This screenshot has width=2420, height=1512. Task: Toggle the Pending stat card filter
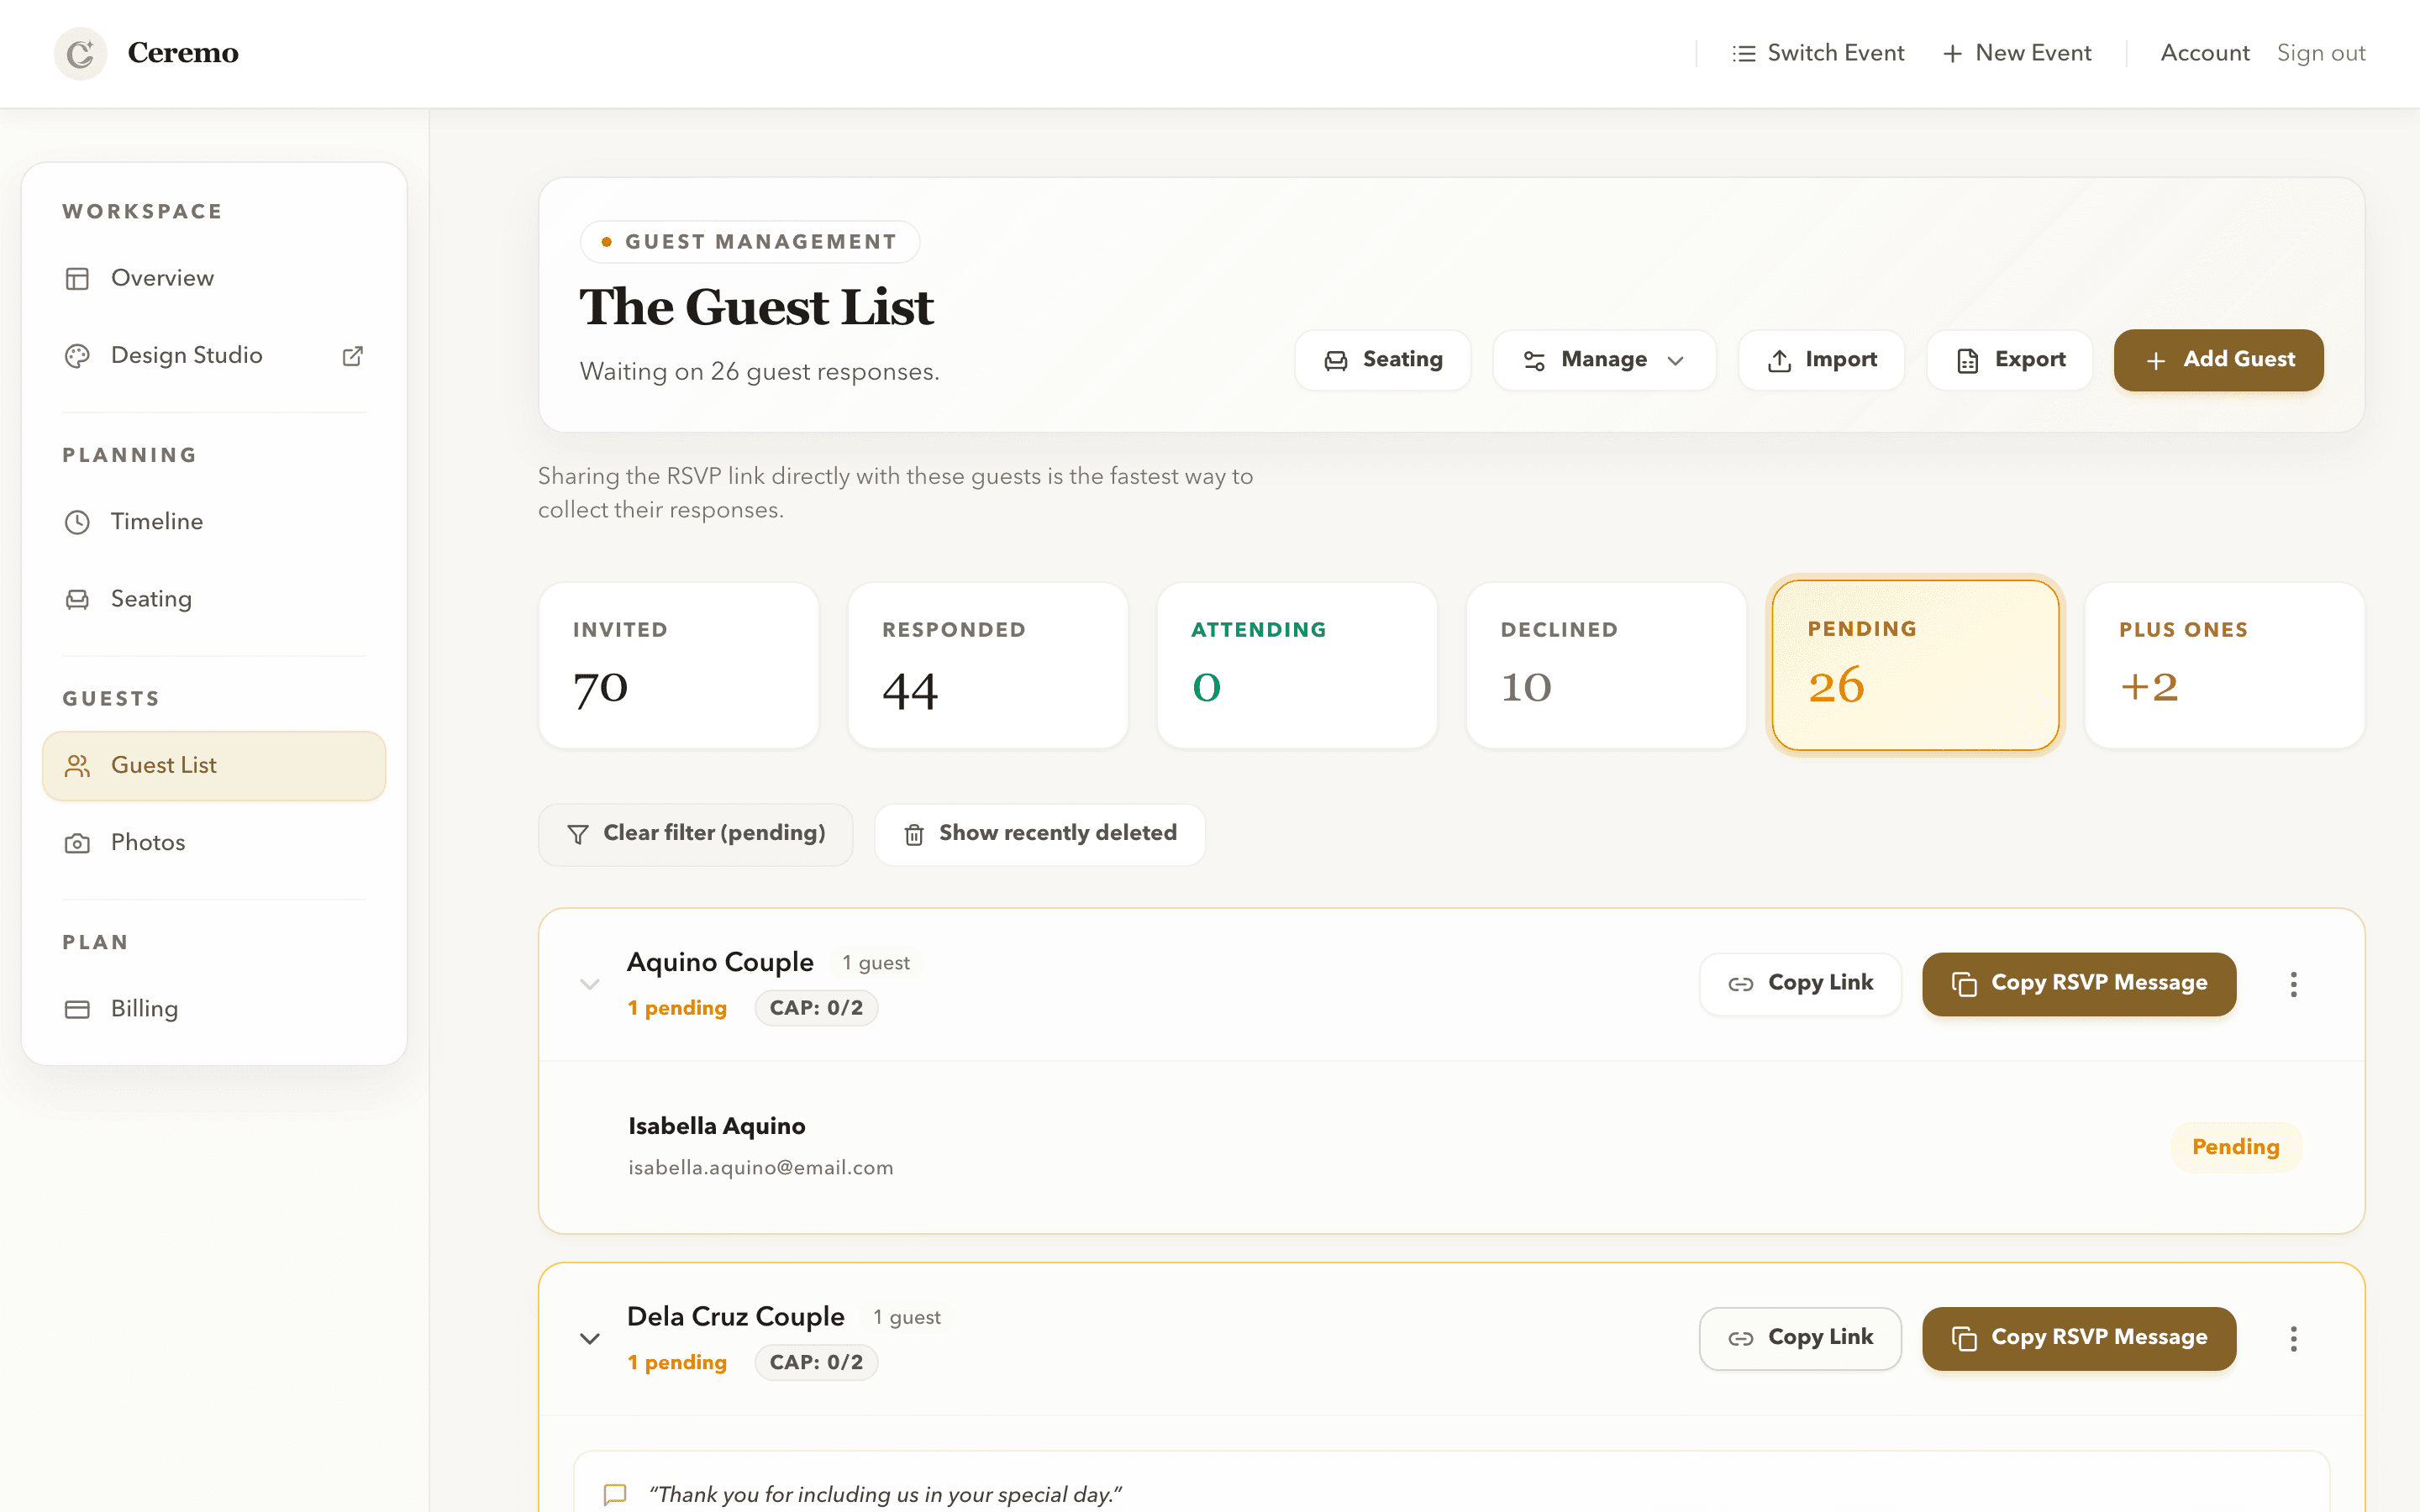click(1915, 665)
